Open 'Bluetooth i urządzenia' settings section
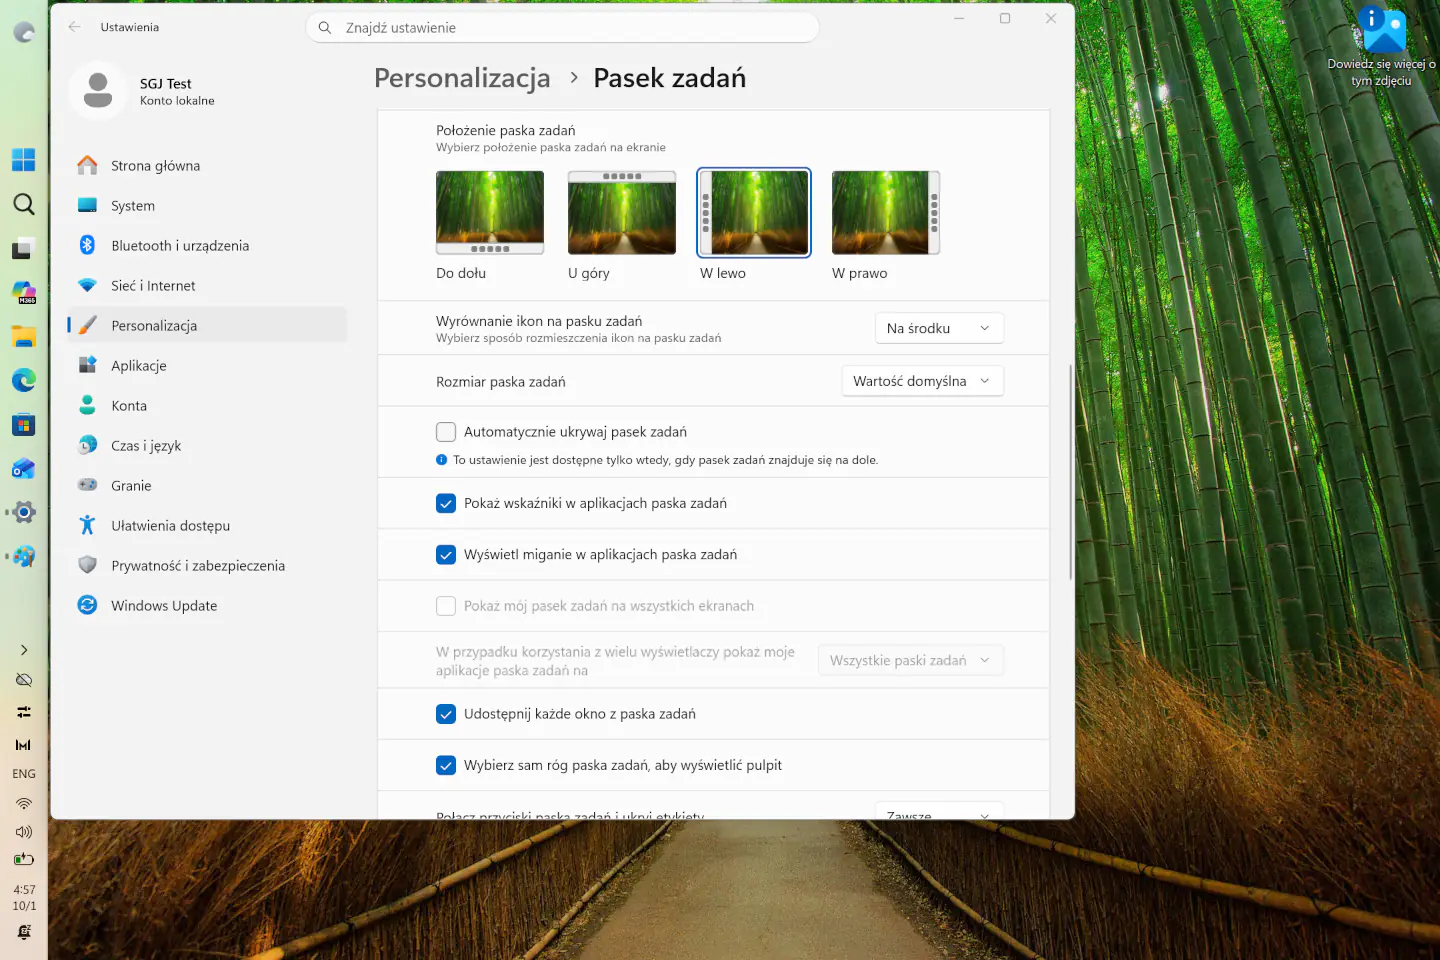 207,246
